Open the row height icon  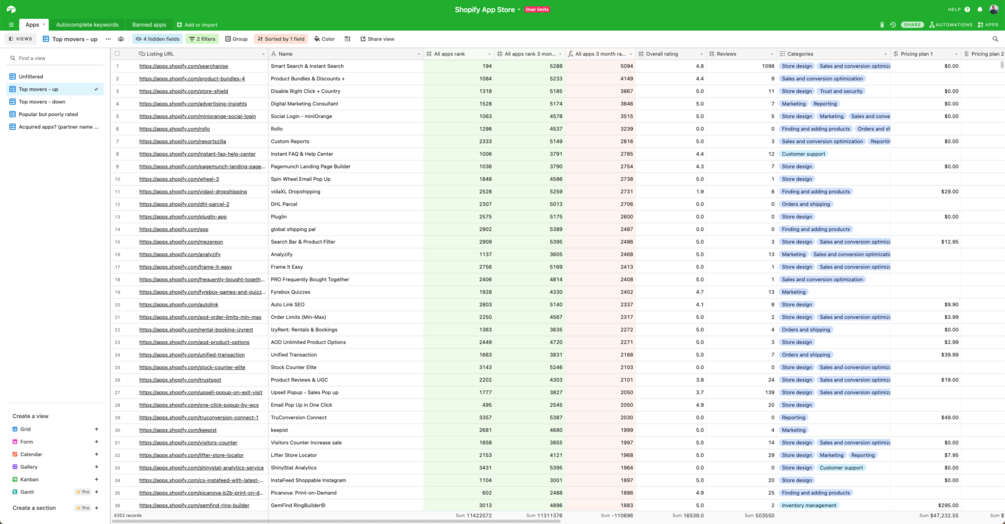pyautogui.click(x=347, y=39)
